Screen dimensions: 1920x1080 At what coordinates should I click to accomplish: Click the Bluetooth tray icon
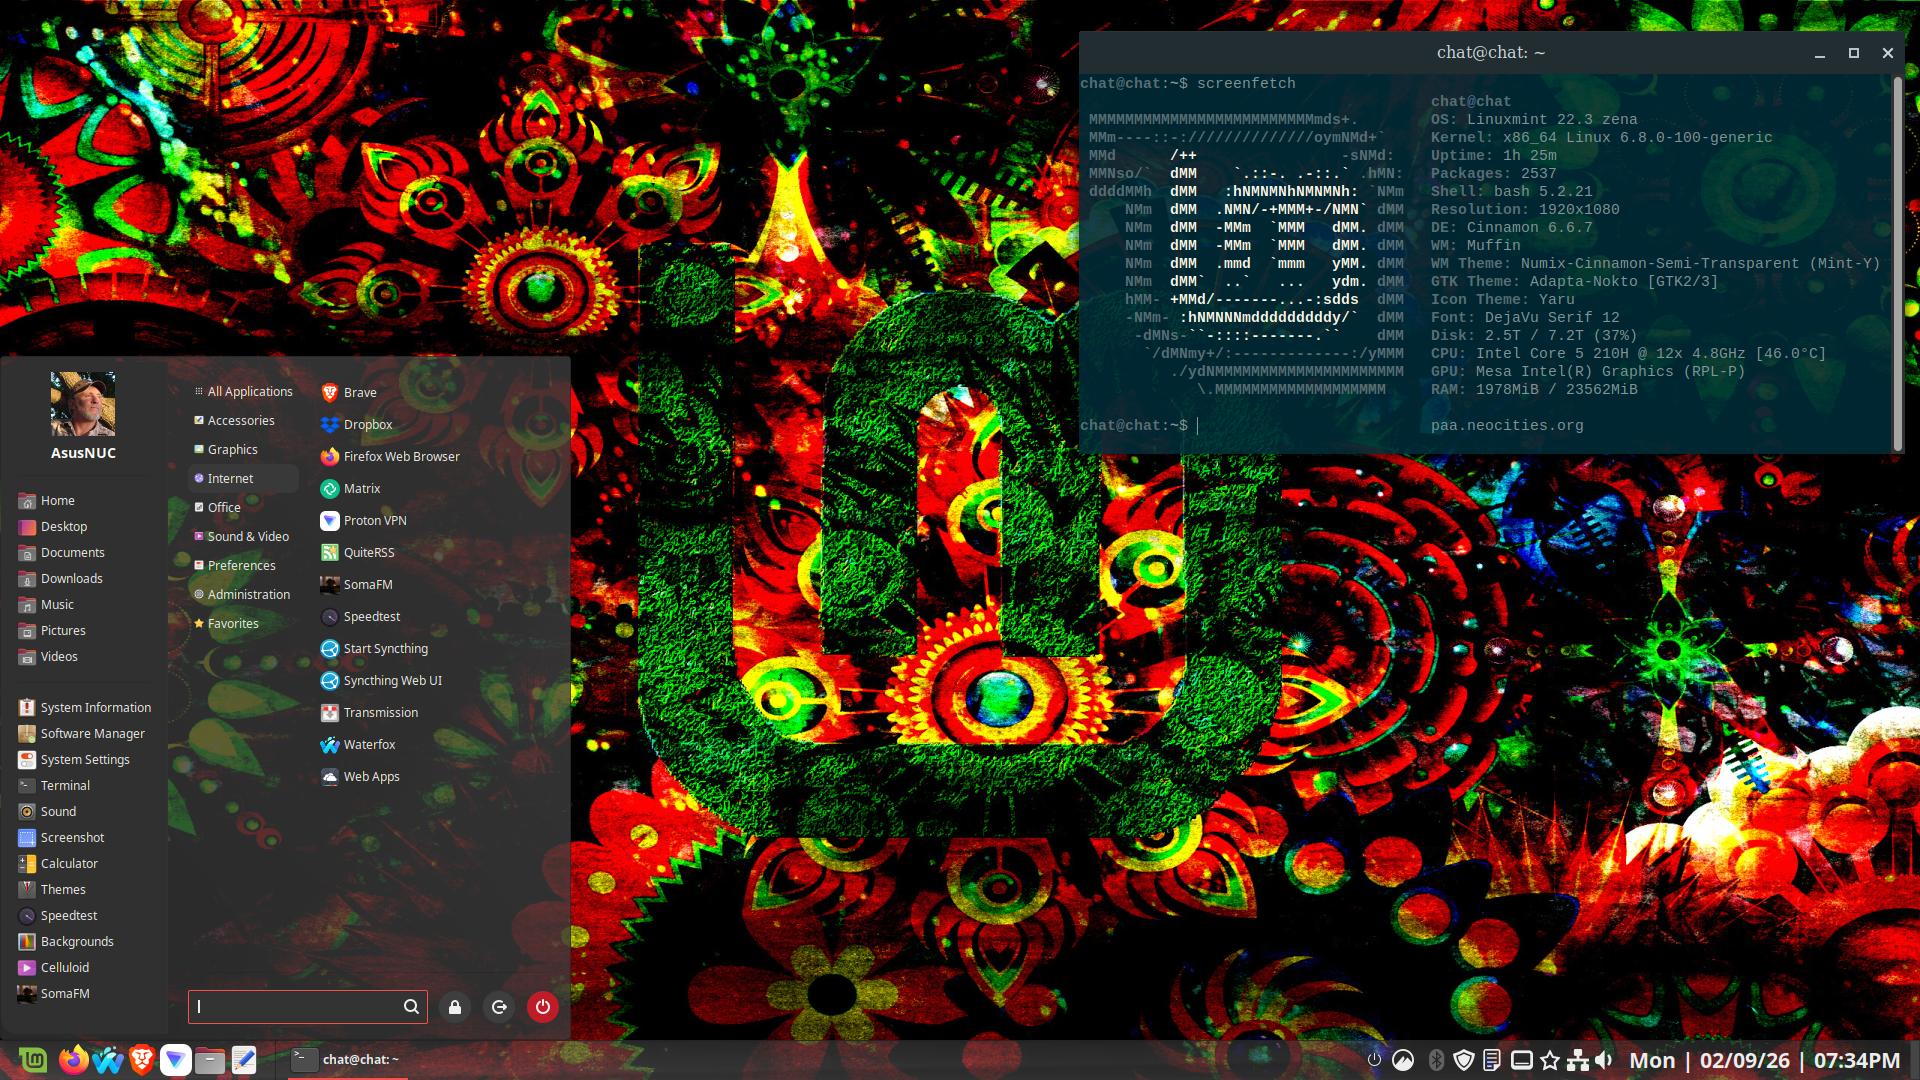[x=1436, y=1060]
